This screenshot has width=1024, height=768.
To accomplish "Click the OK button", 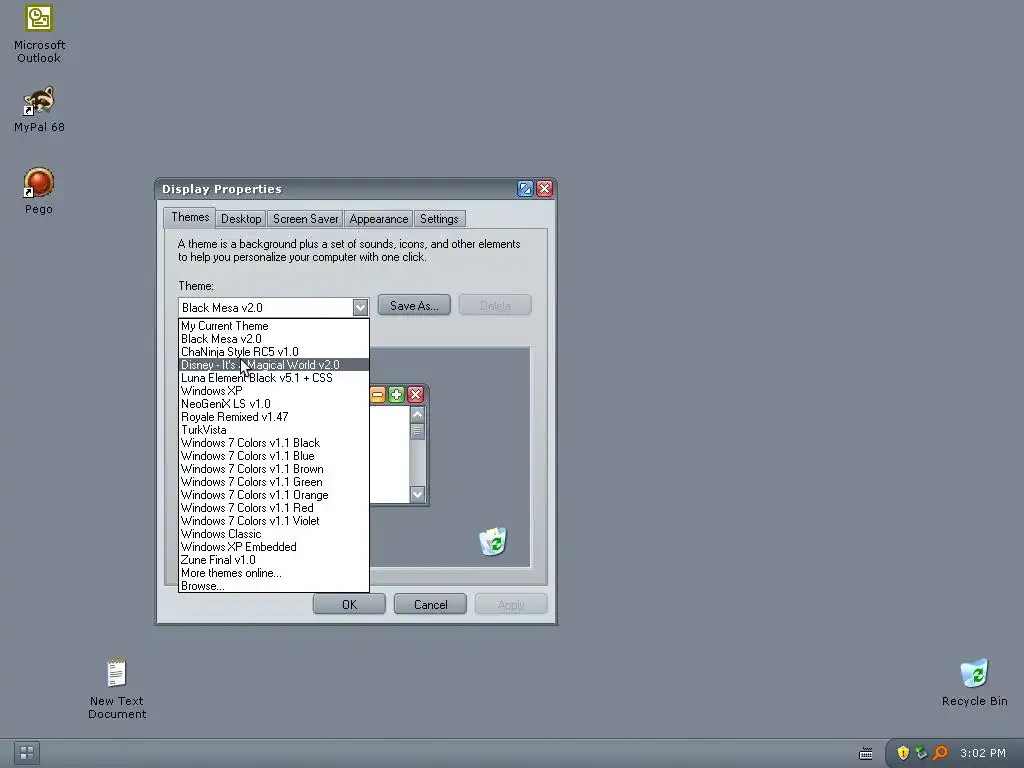I will click(x=349, y=604).
